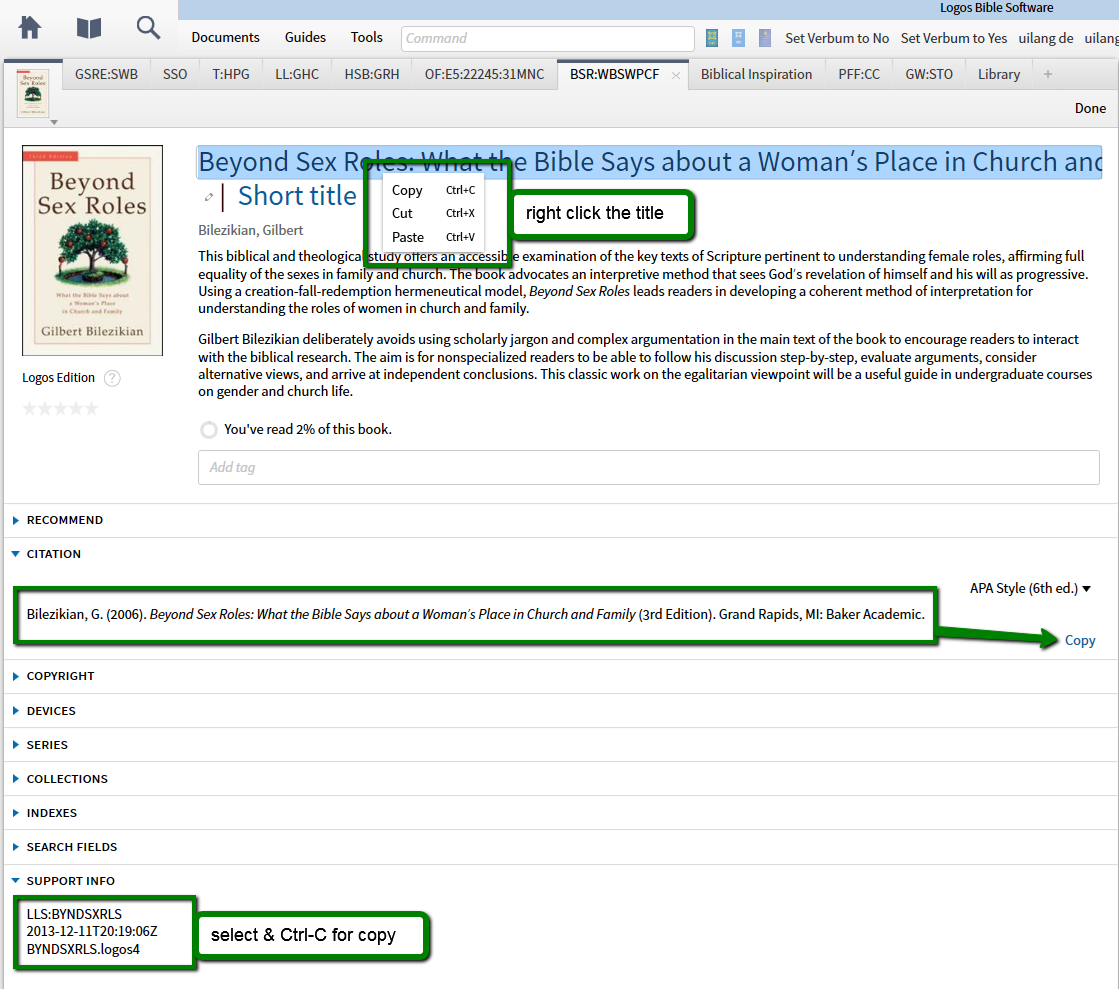This screenshot has width=1119, height=989.
Task: Click the citation Copy link
Action: 1080,641
